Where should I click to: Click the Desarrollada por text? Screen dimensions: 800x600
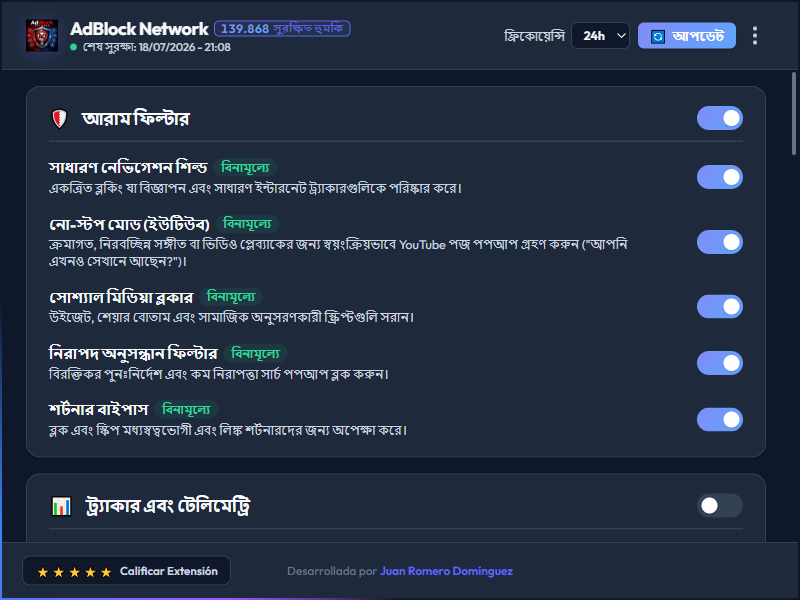[332, 571]
